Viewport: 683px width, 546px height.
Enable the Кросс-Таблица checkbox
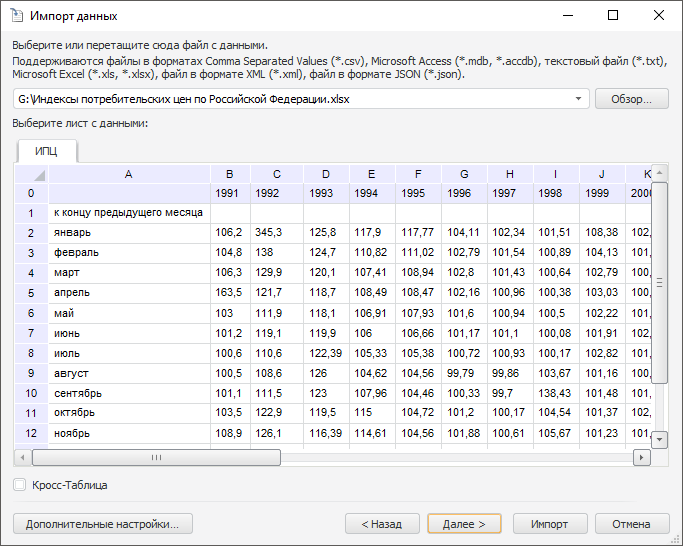(x=20, y=485)
